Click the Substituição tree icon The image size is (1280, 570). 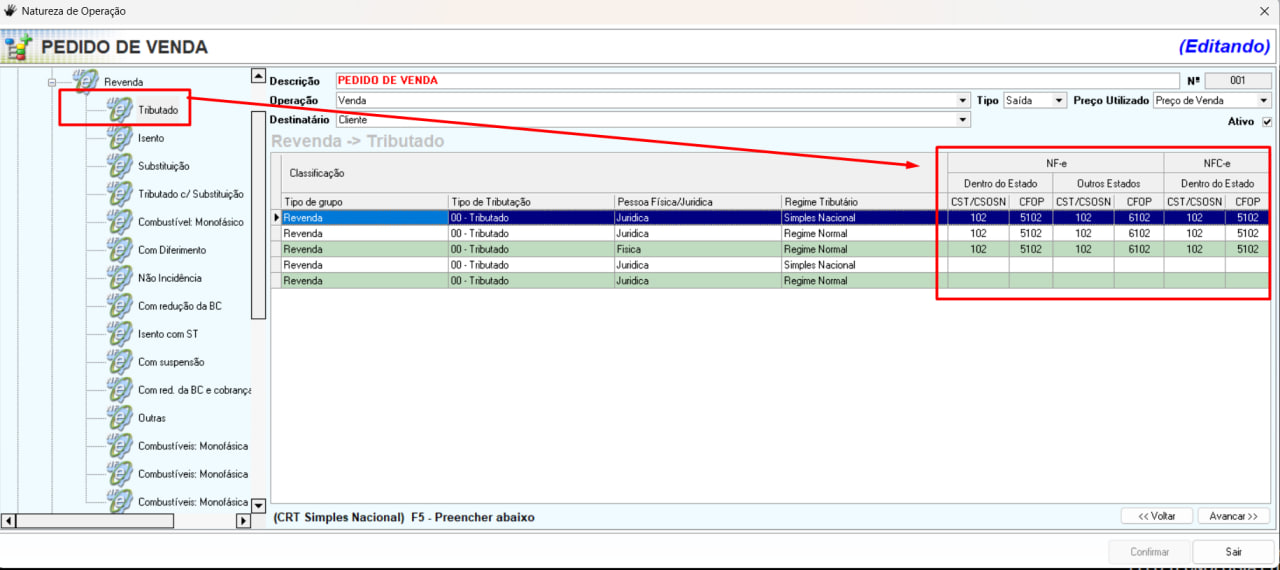120,166
